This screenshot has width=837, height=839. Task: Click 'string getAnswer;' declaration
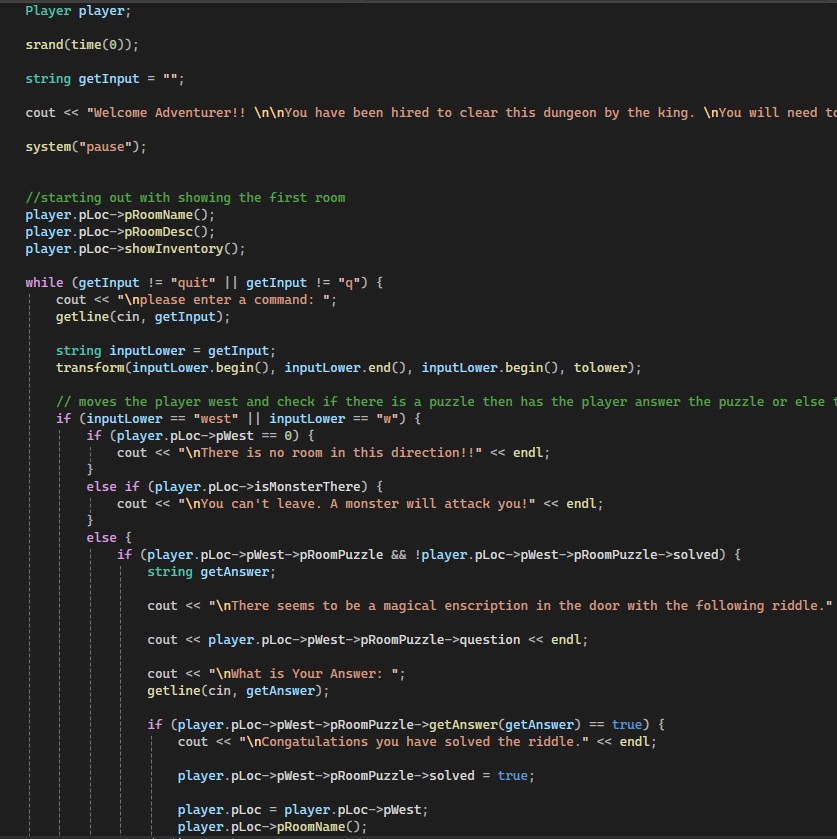pos(211,572)
